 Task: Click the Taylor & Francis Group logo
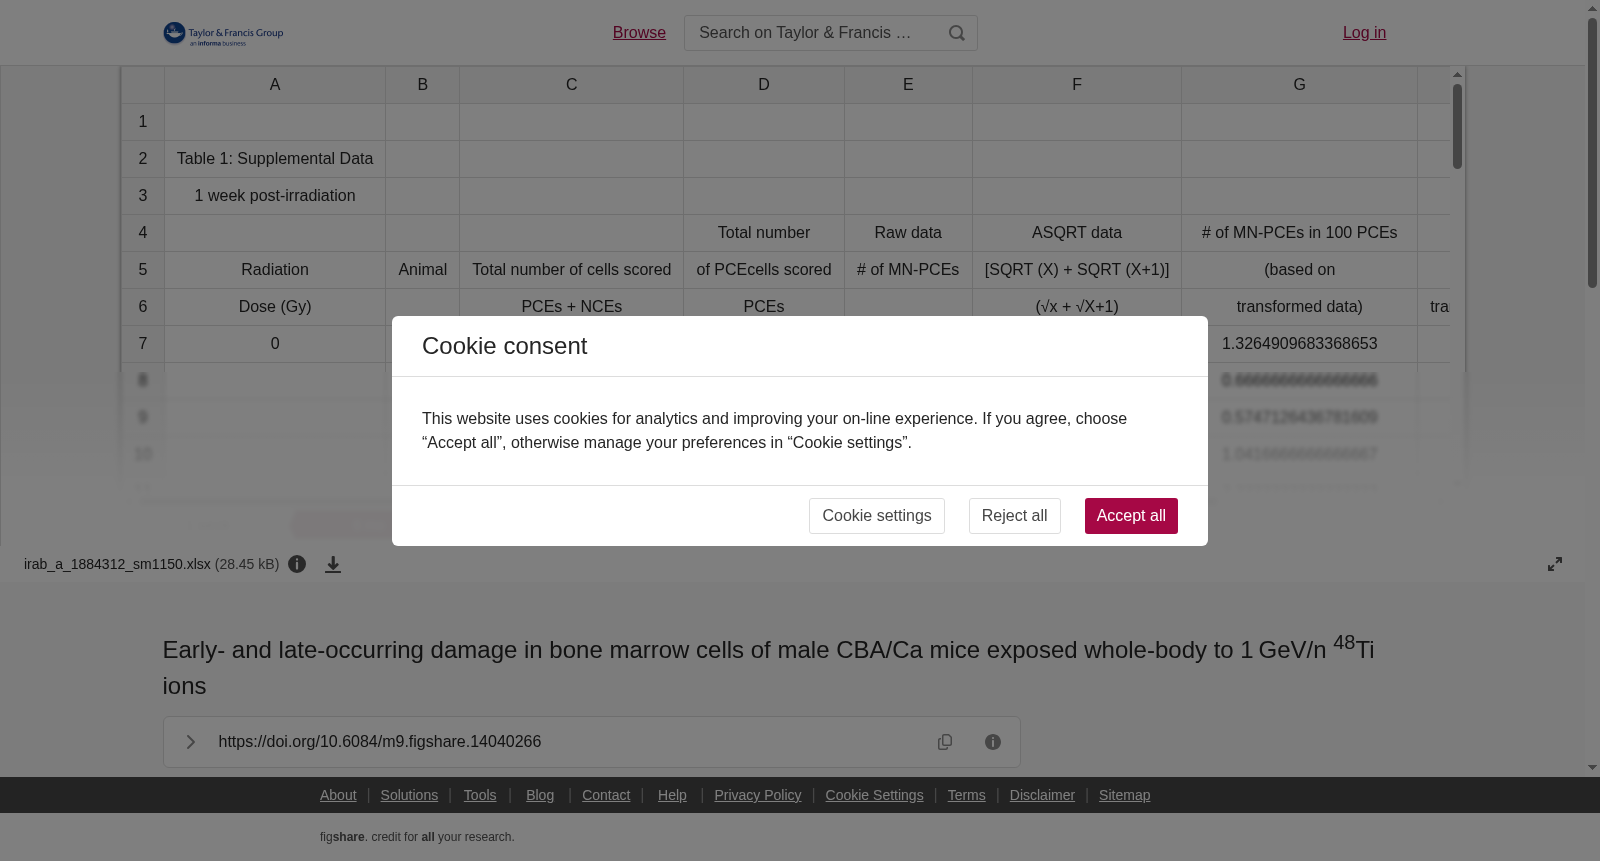click(223, 33)
